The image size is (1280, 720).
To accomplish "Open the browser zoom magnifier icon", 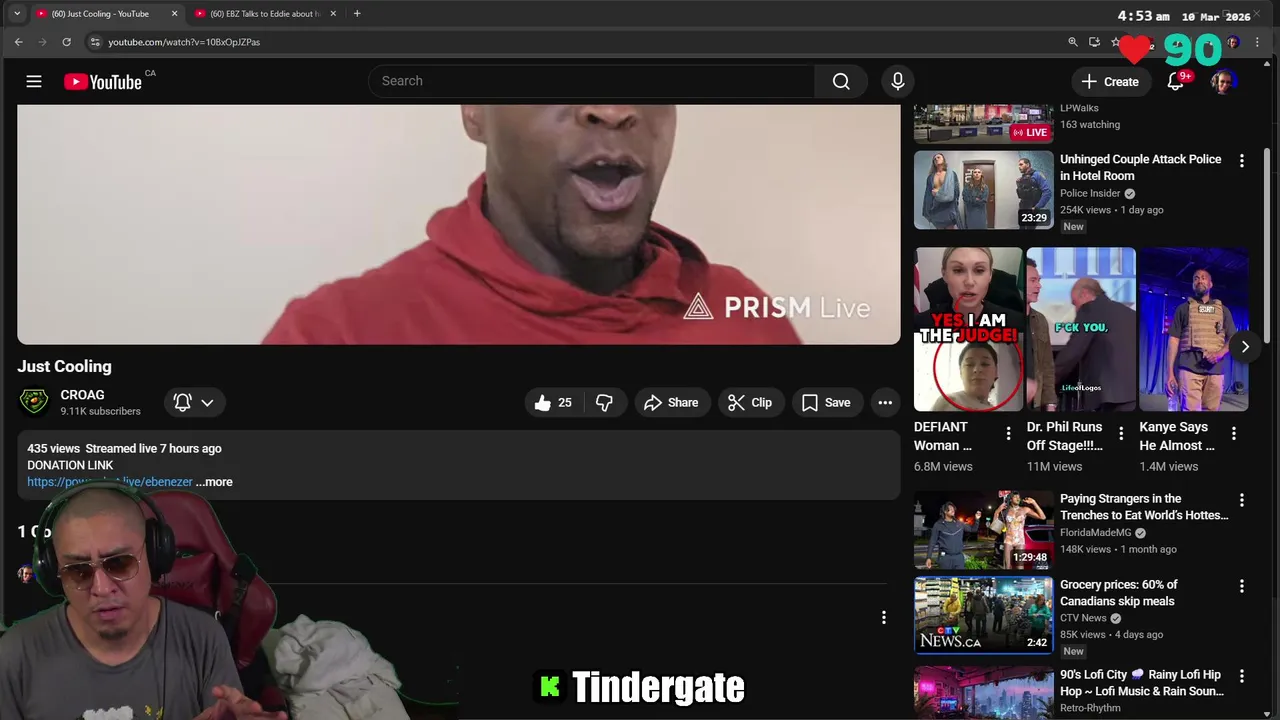I will pos(1073,42).
